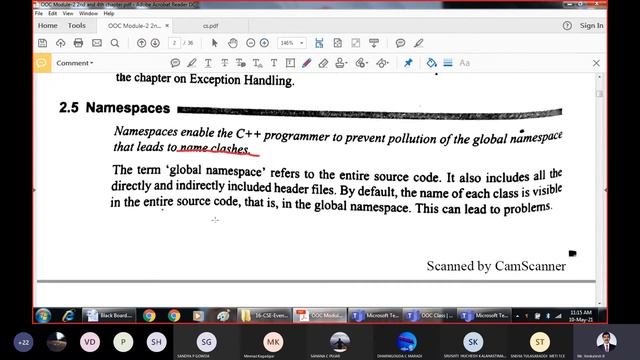This screenshot has width=640, height=360.
Task: Select the pencil drawing tool
Action: pyautogui.click(x=307, y=63)
